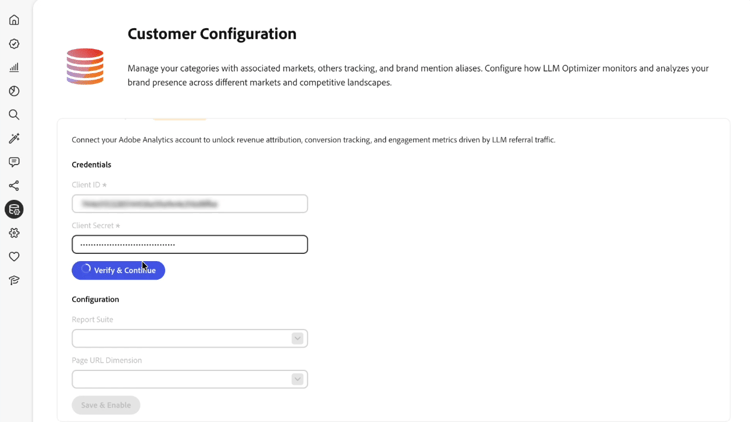Open the bar chart analytics icon
Image resolution: width=750 pixels, height=422 pixels.
pos(14,68)
